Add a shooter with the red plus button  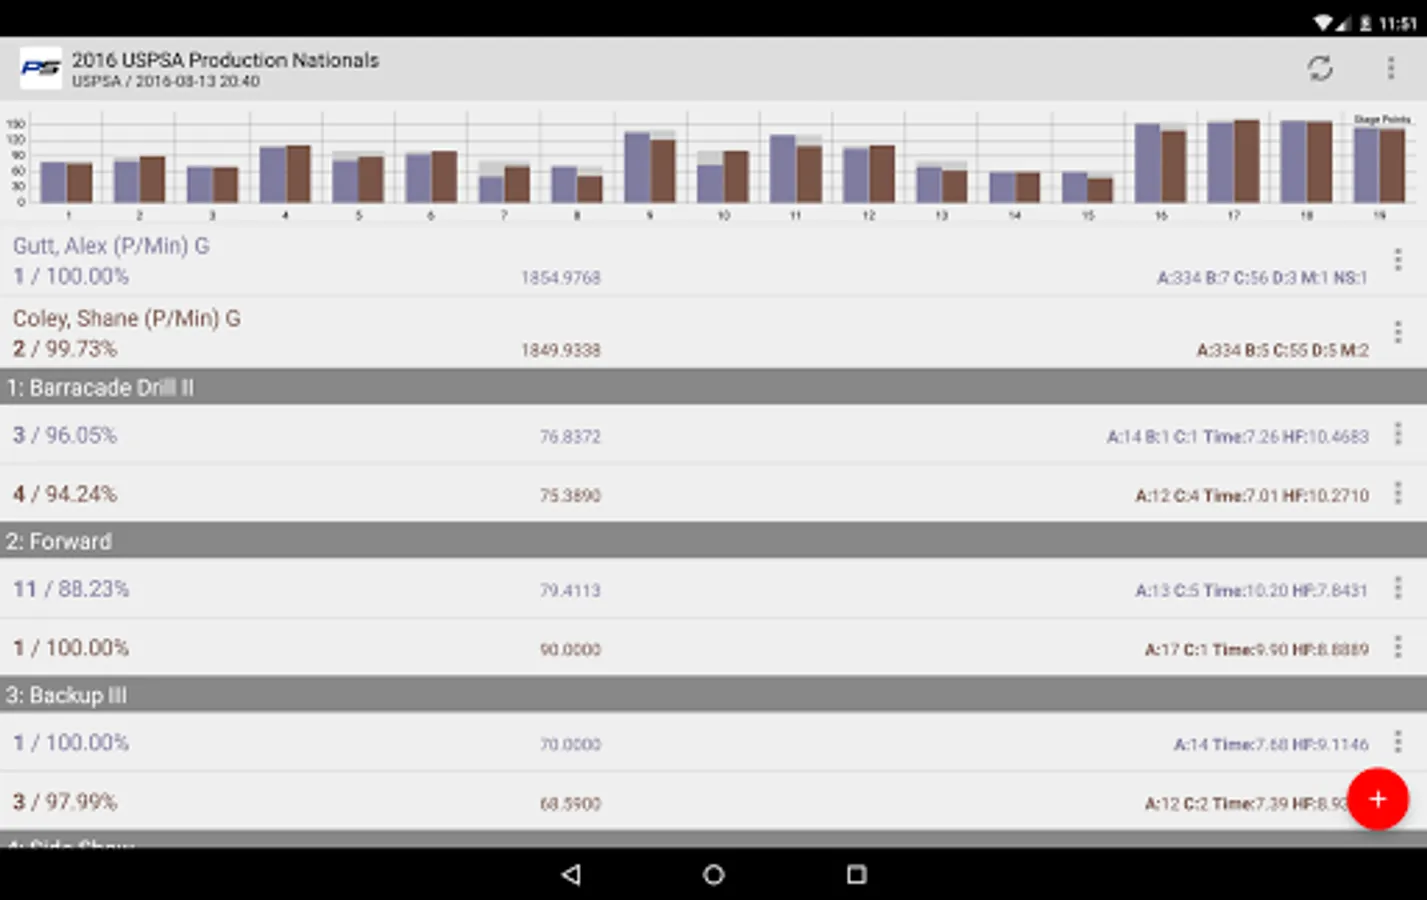(1378, 799)
